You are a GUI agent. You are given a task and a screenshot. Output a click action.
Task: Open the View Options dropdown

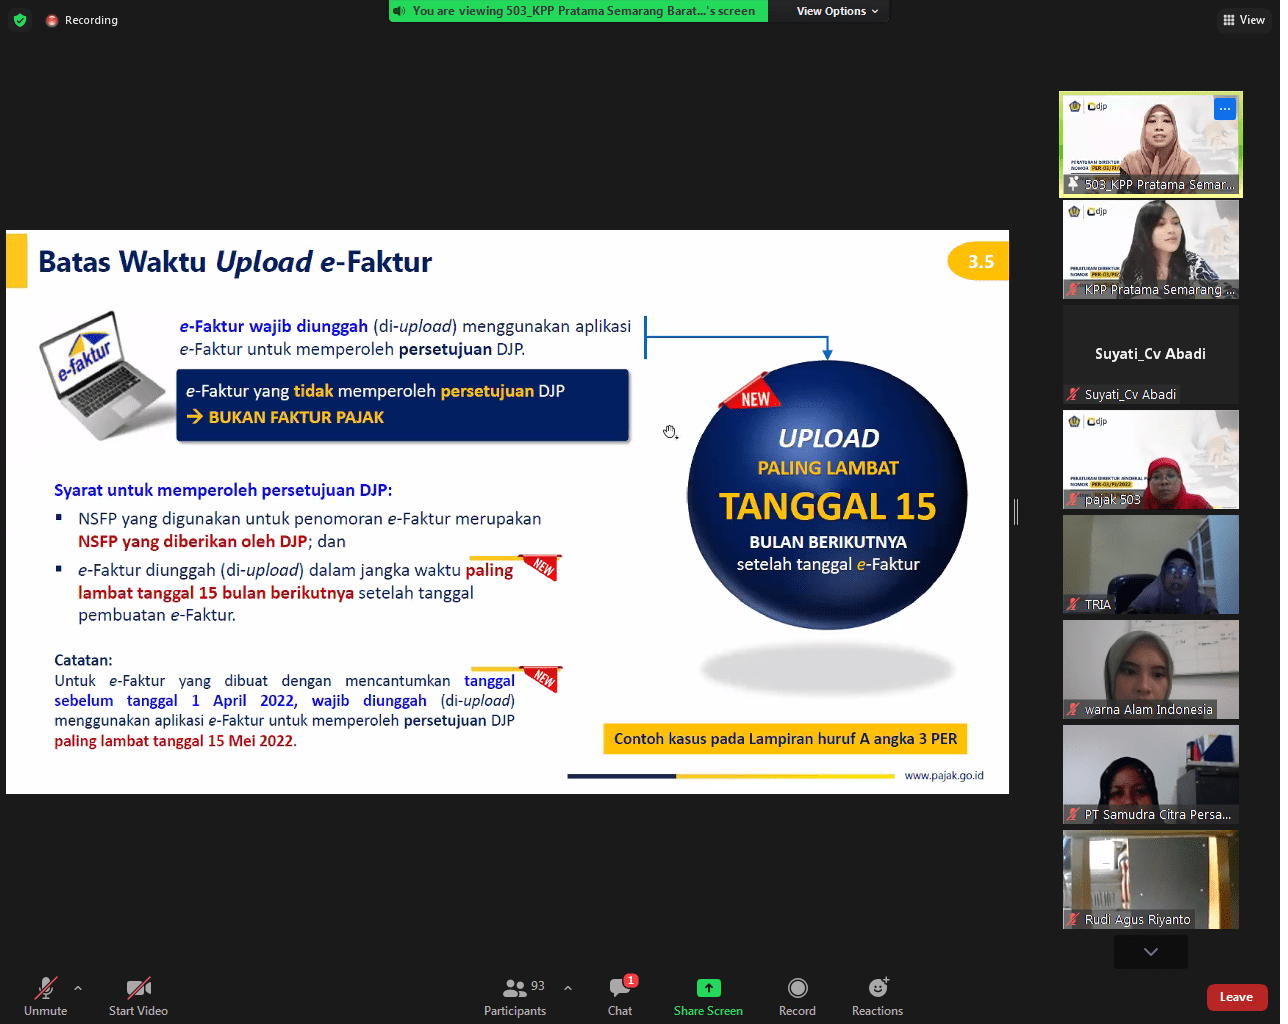point(837,11)
